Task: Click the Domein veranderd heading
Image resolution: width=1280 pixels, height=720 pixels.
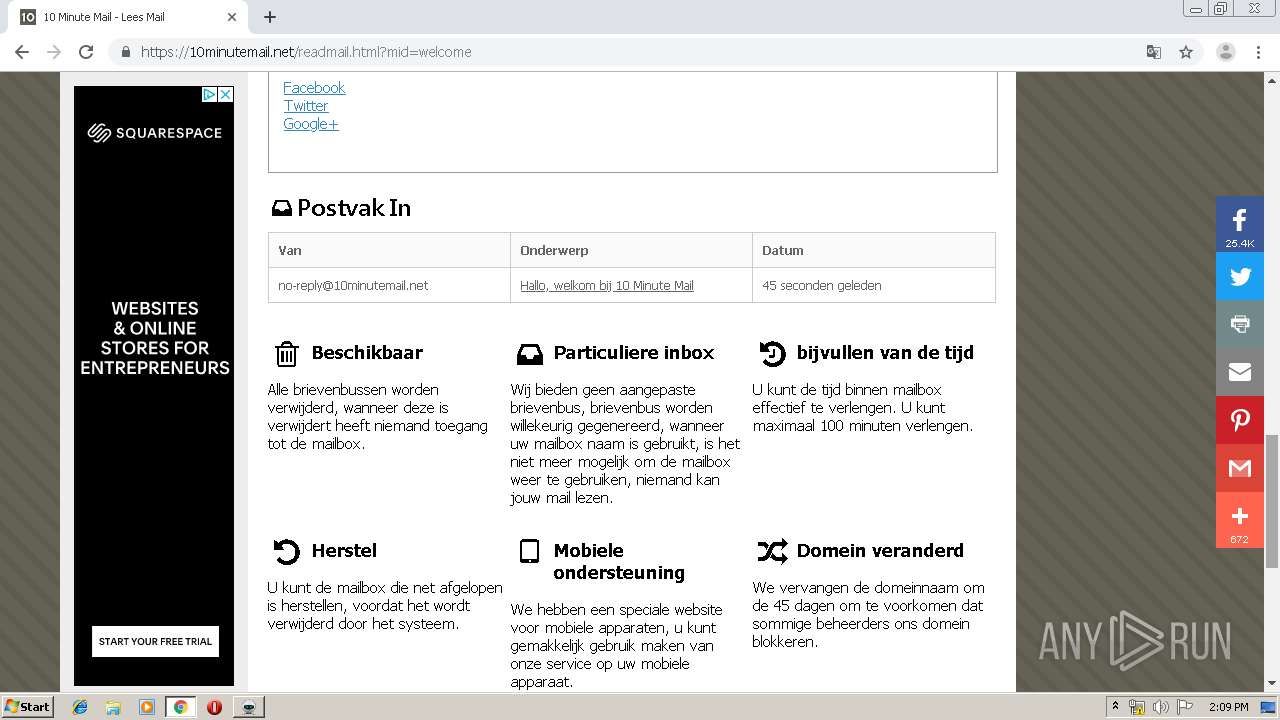Action: tap(880, 551)
